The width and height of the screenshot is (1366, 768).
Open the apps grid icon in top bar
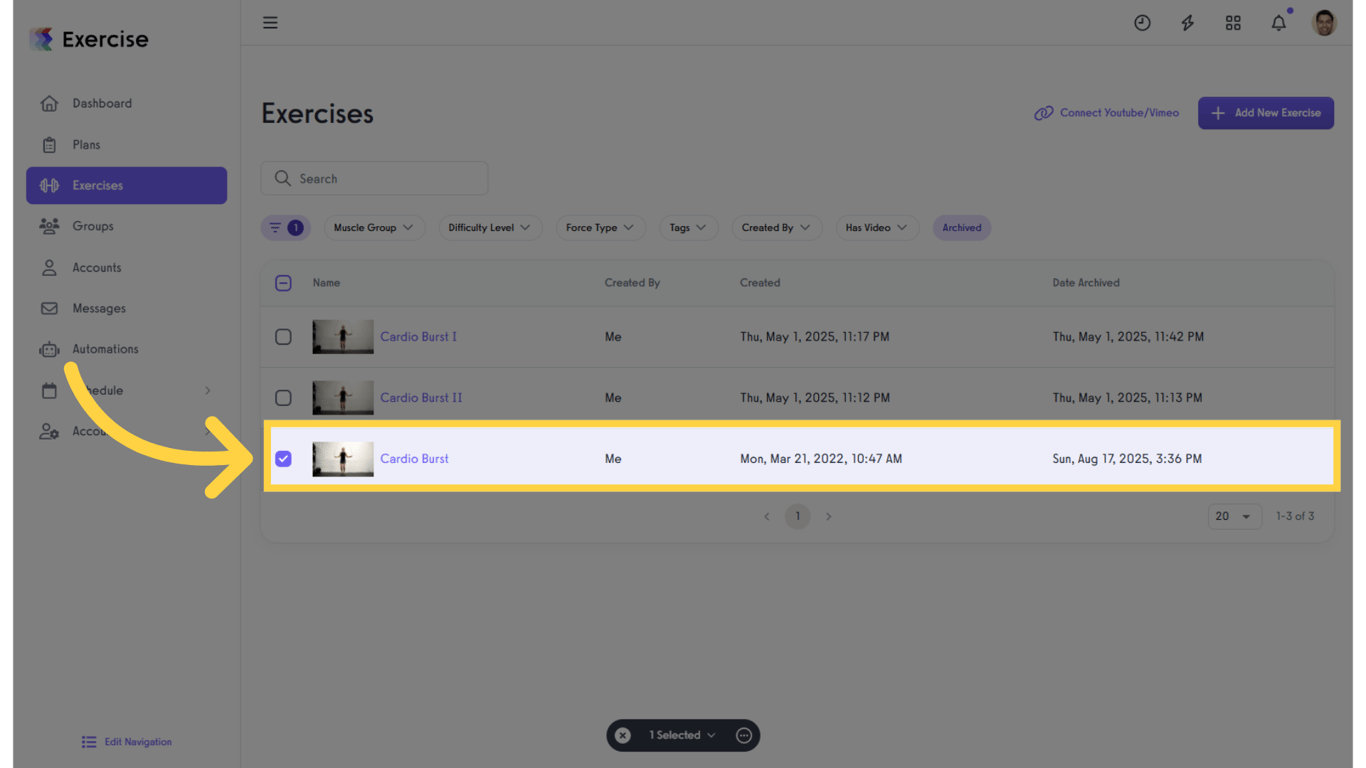coord(1233,22)
